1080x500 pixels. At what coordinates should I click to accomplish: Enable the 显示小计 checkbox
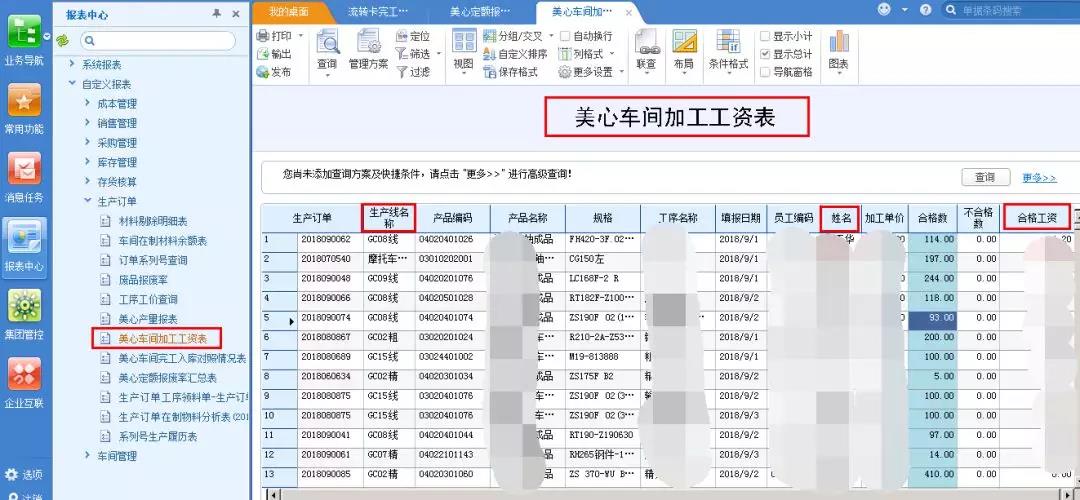pos(765,36)
